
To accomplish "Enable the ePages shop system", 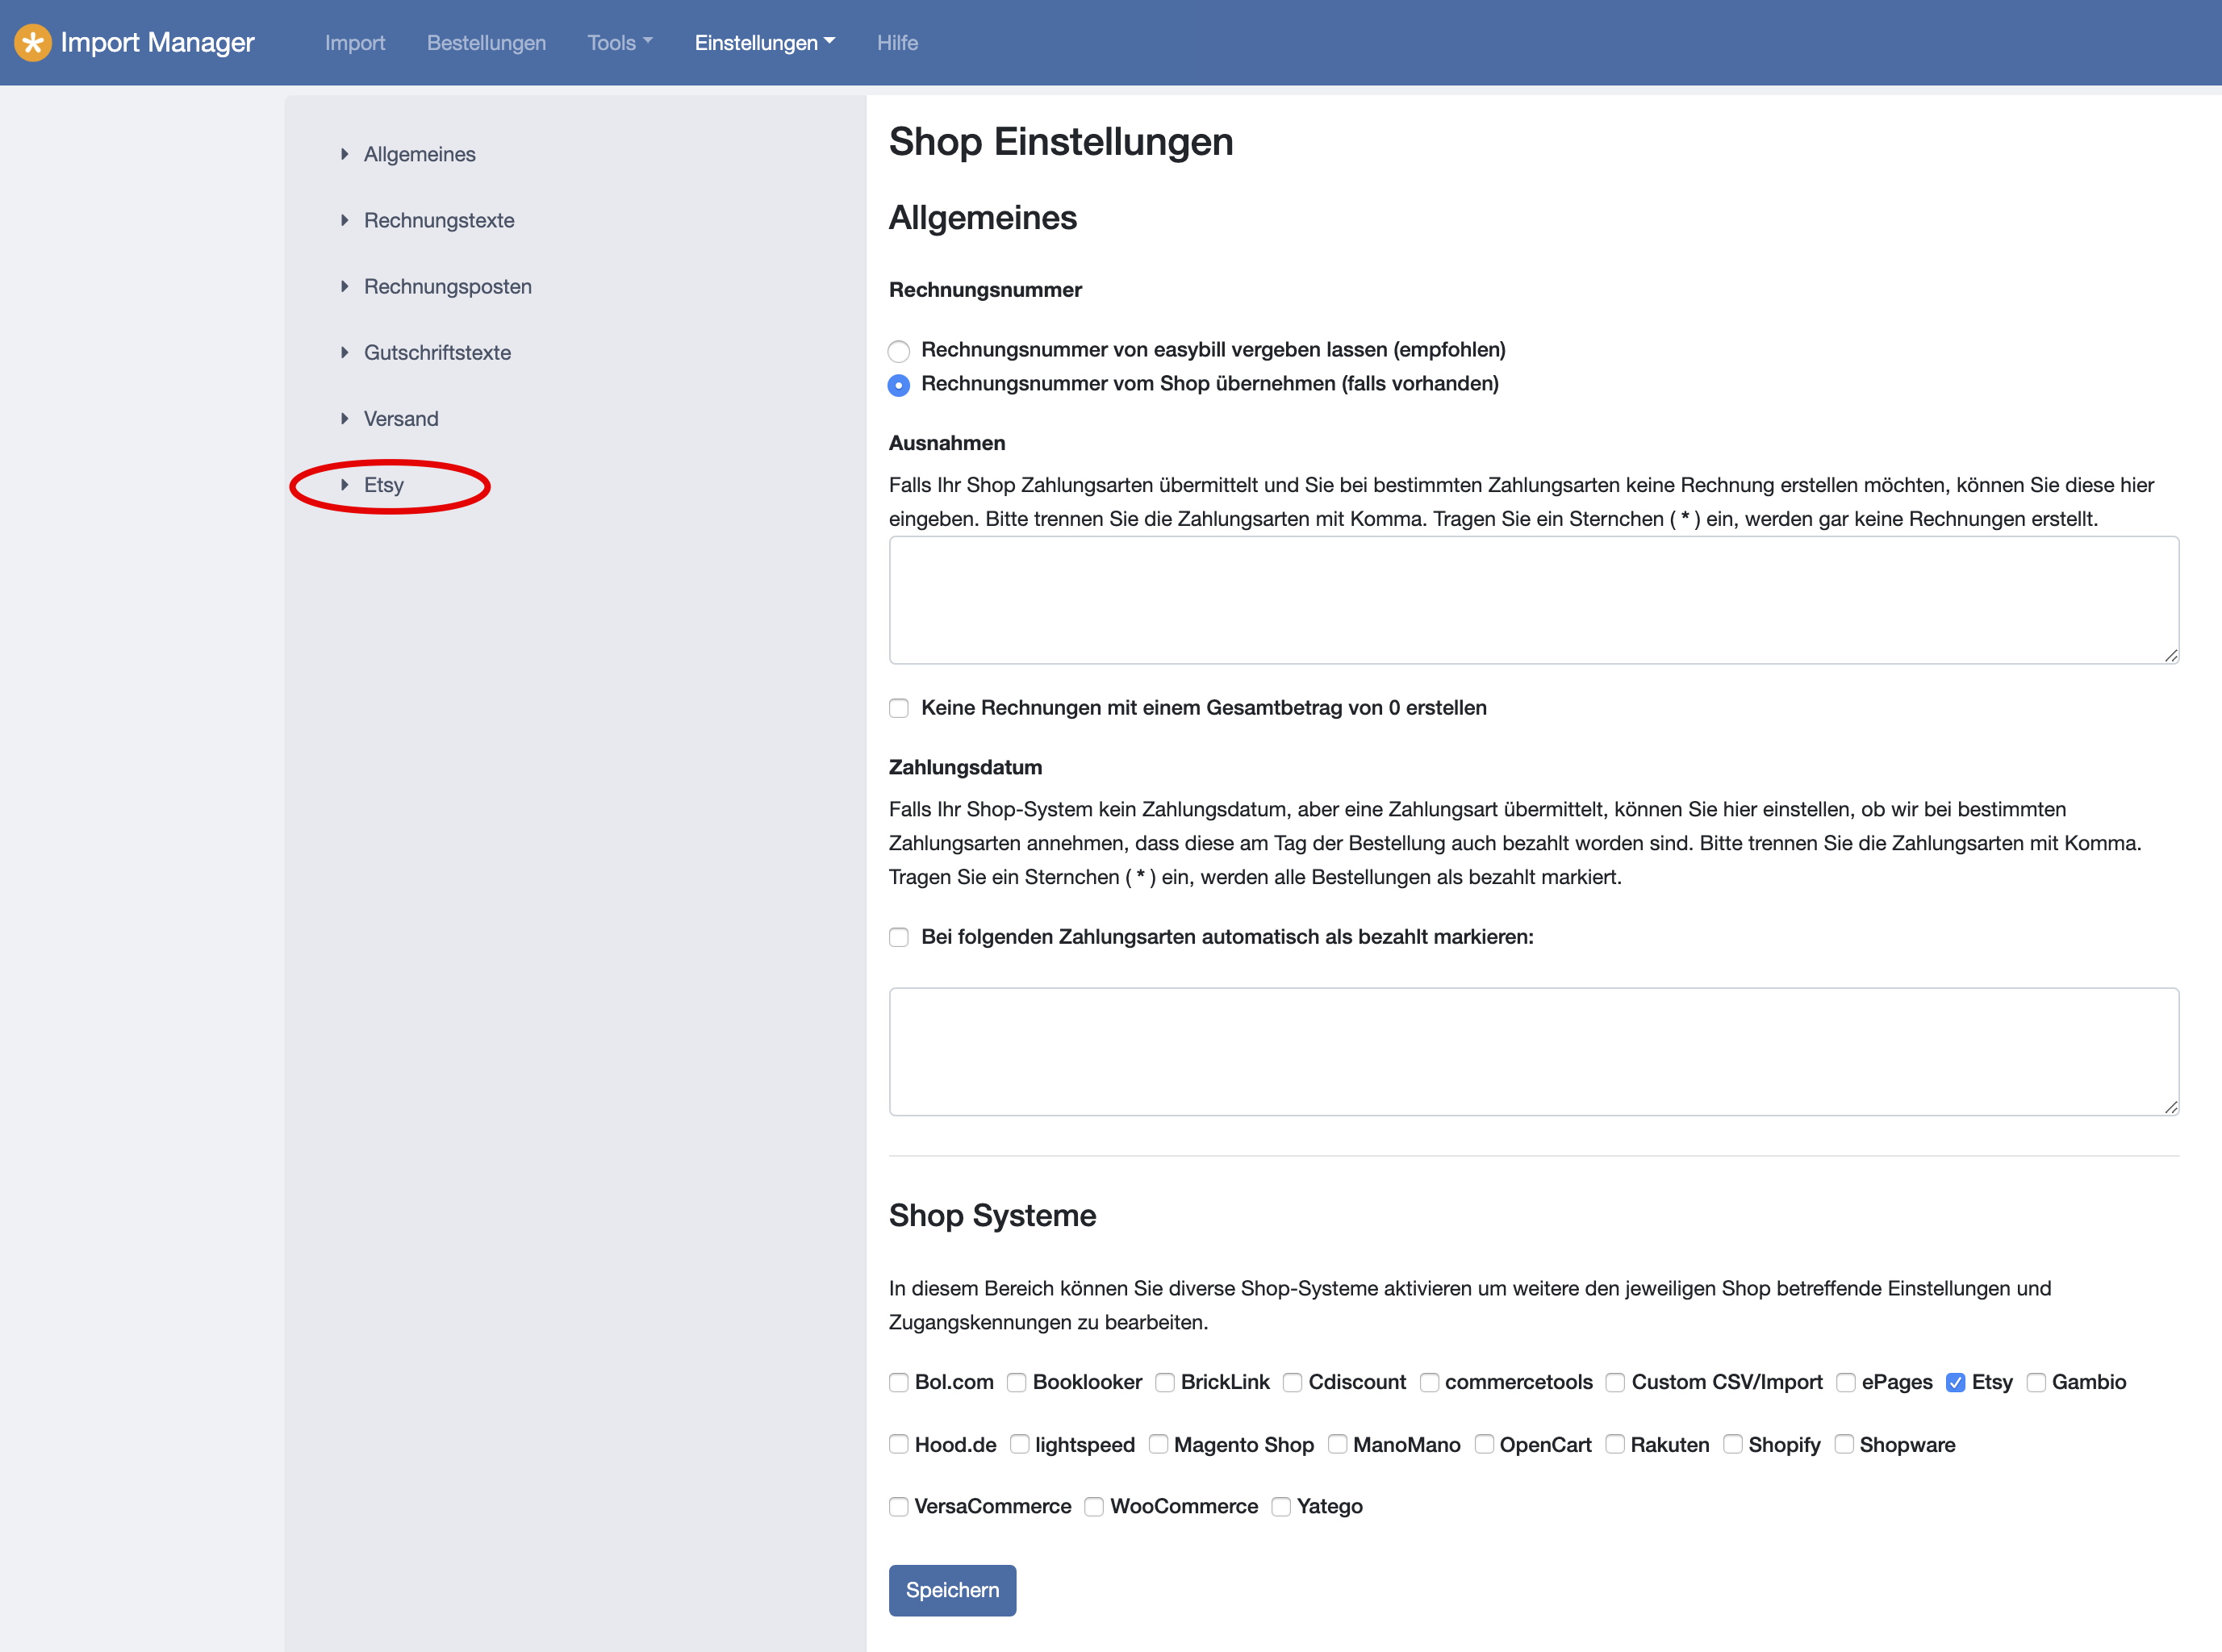I will [1846, 1383].
